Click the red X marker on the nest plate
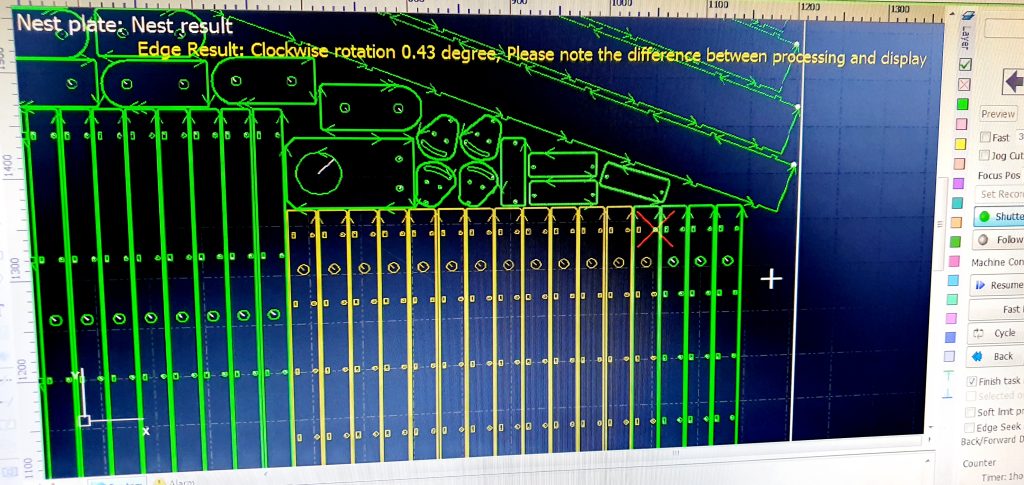Viewport: 1024px width, 485px height. pyautogui.click(x=655, y=228)
